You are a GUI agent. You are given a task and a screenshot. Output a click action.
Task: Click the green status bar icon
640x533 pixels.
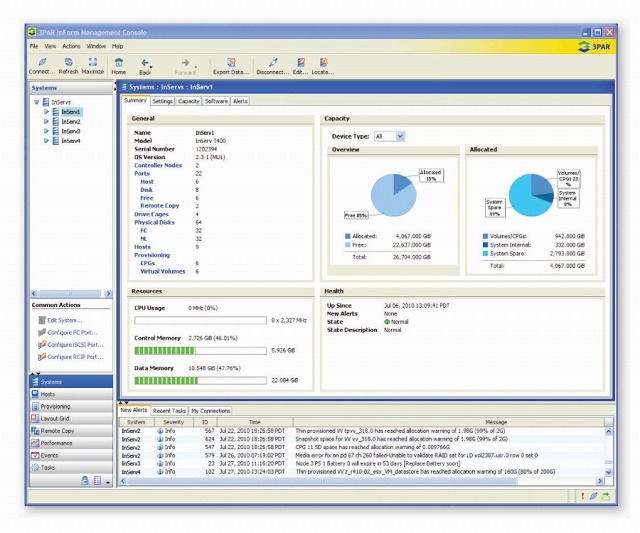coord(605,496)
